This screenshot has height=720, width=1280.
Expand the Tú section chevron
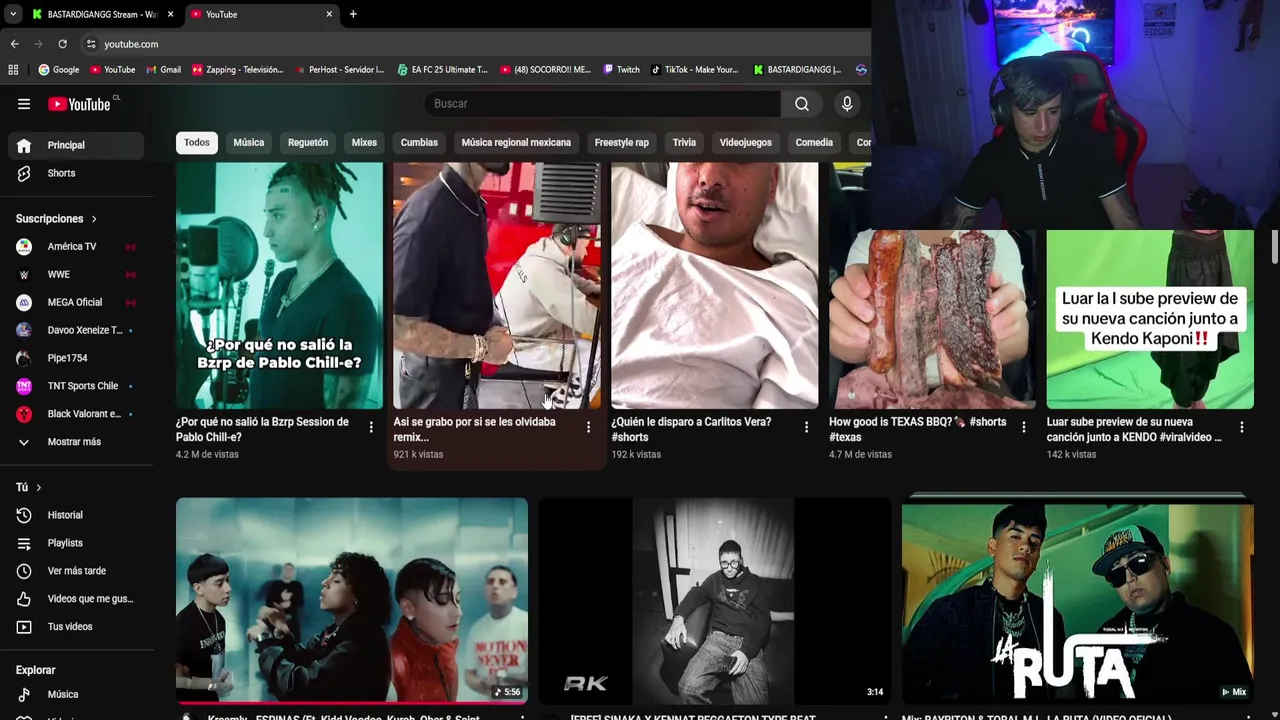click(x=38, y=487)
